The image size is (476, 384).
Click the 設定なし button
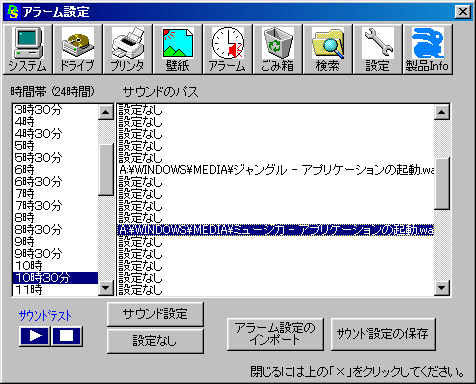click(155, 341)
